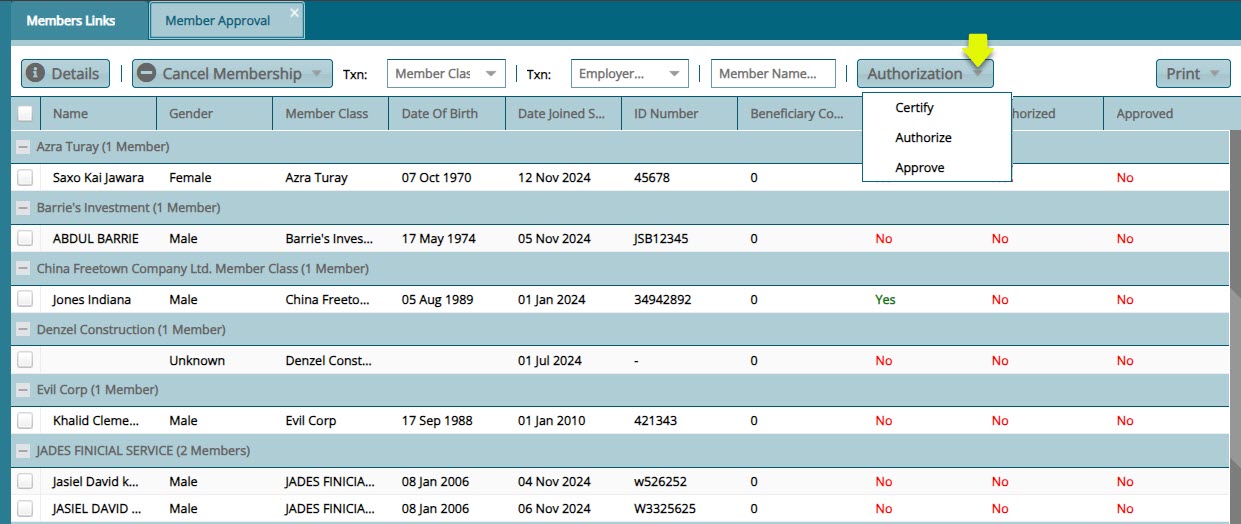Open the Details info button

click(66, 73)
